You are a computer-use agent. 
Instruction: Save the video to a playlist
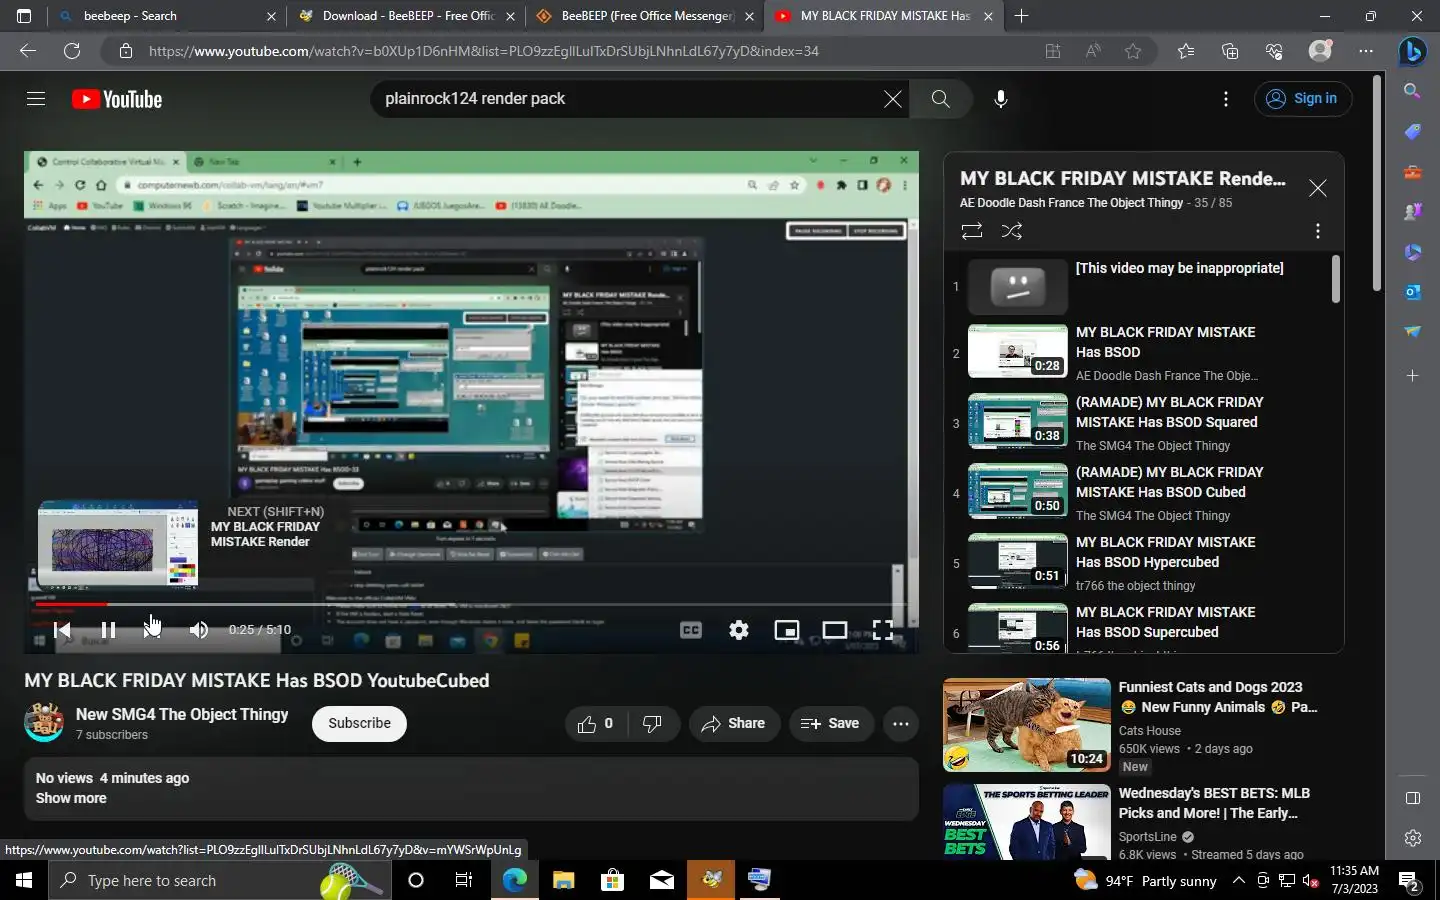pos(830,723)
